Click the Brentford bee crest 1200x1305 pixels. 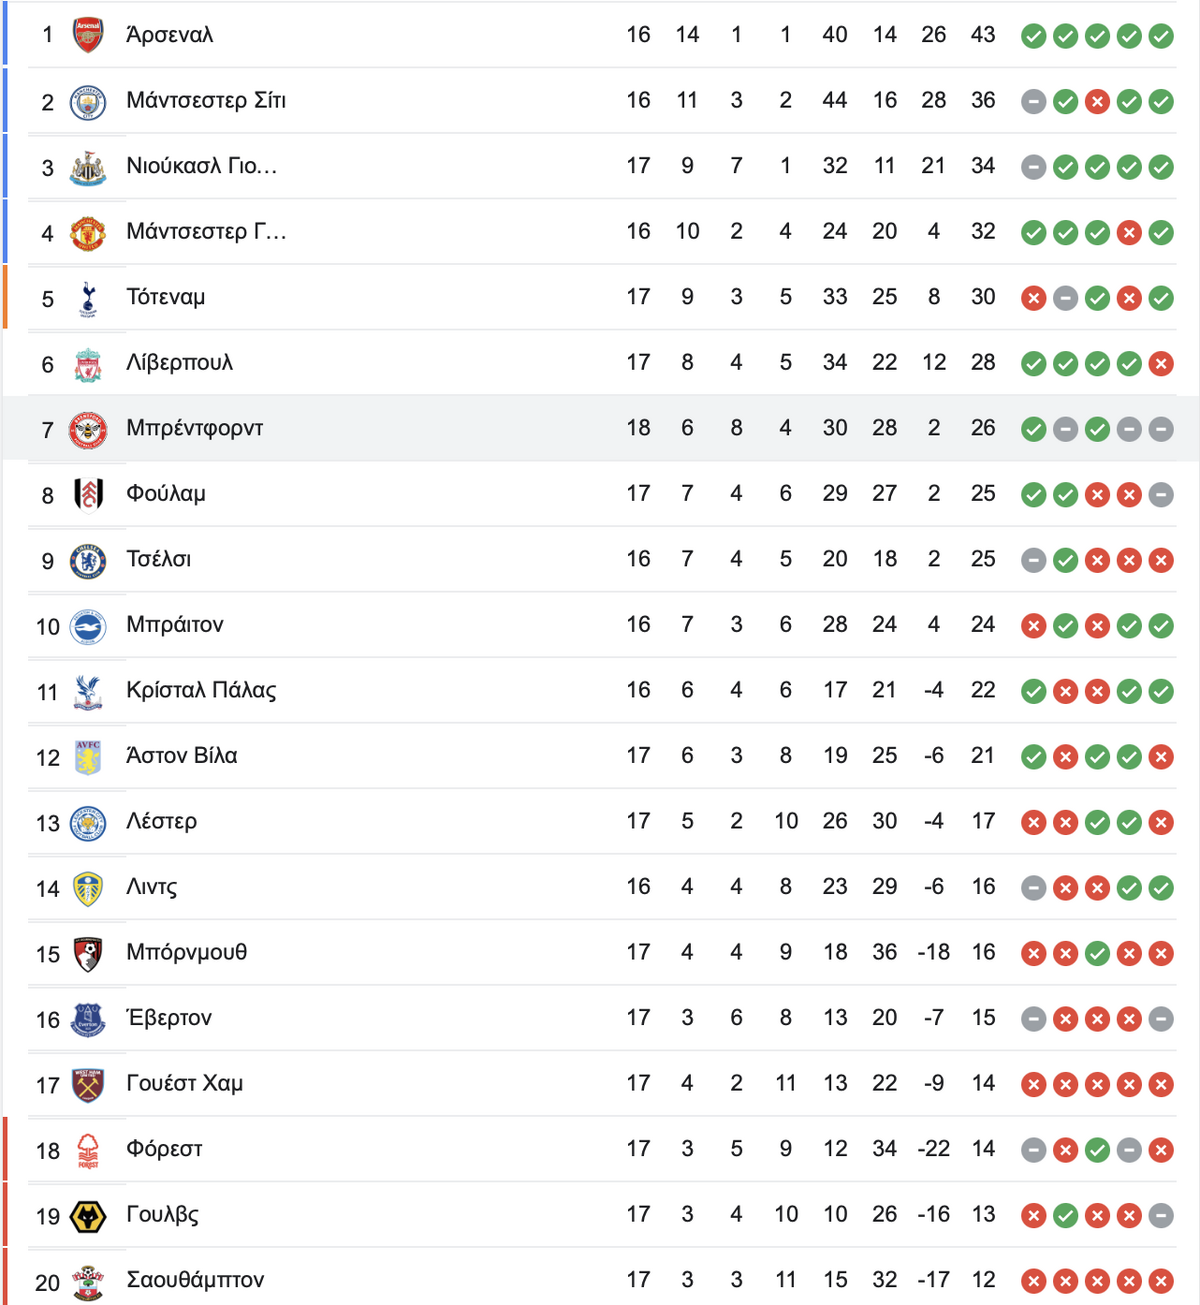(x=88, y=430)
